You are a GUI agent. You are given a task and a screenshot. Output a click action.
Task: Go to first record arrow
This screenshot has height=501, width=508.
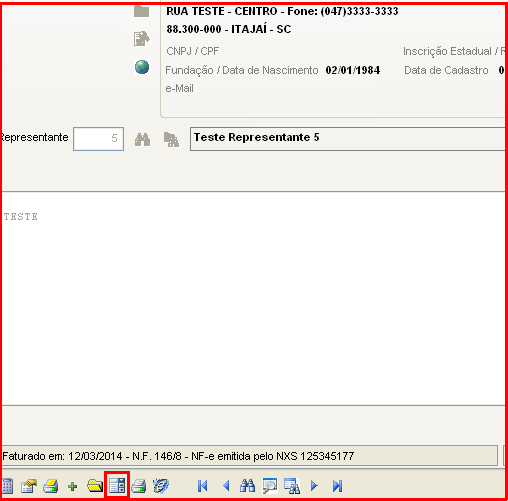coord(202,486)
